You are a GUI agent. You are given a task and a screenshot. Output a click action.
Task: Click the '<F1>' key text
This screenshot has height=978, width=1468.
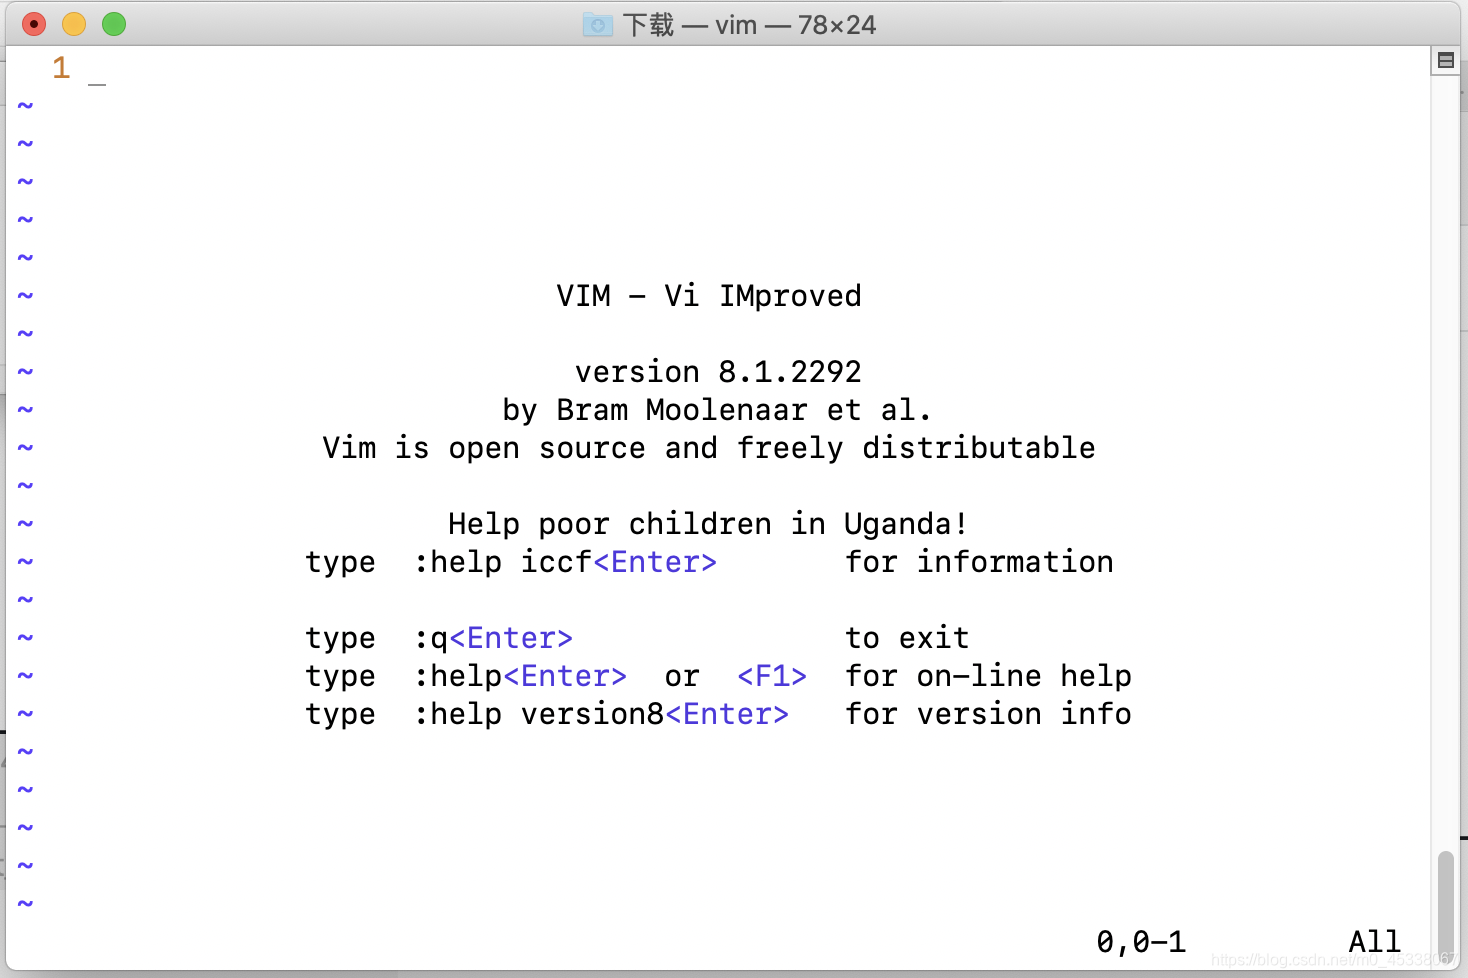pos(772,676)
